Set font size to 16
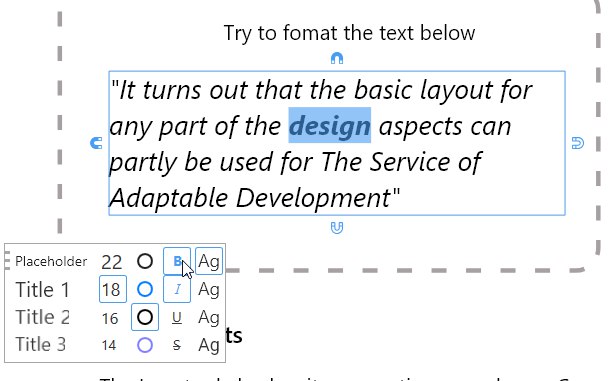The height and width of the screenshot is (381, 612). [x=110, y=318]
